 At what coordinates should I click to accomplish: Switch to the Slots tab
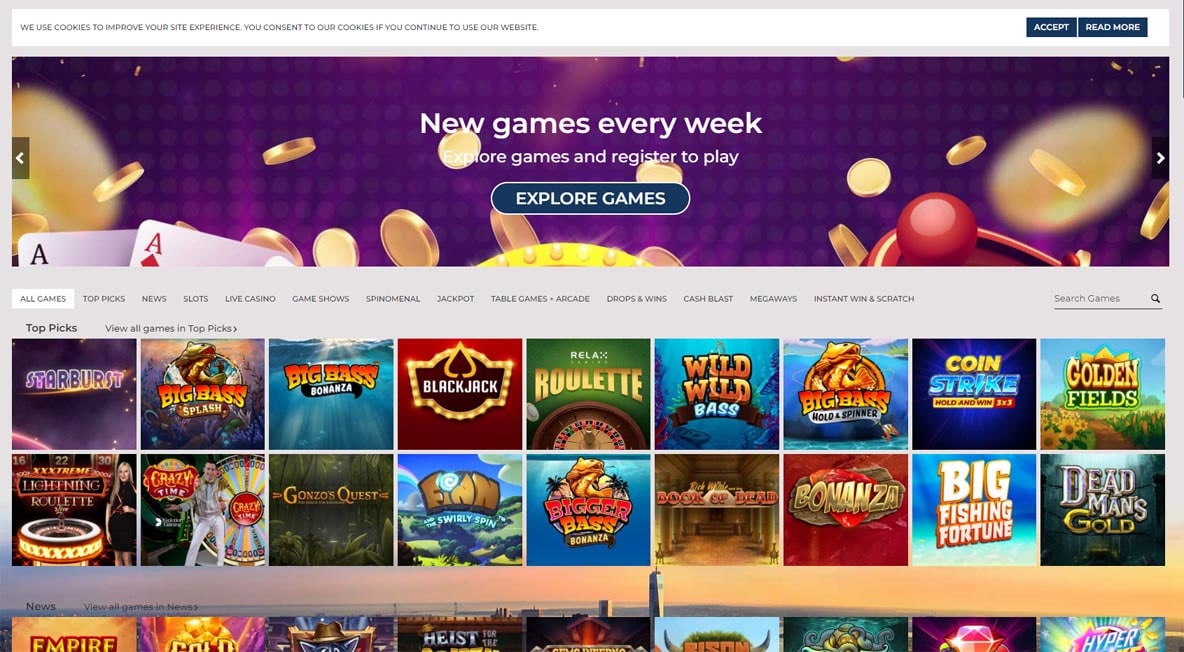(196, 298)
